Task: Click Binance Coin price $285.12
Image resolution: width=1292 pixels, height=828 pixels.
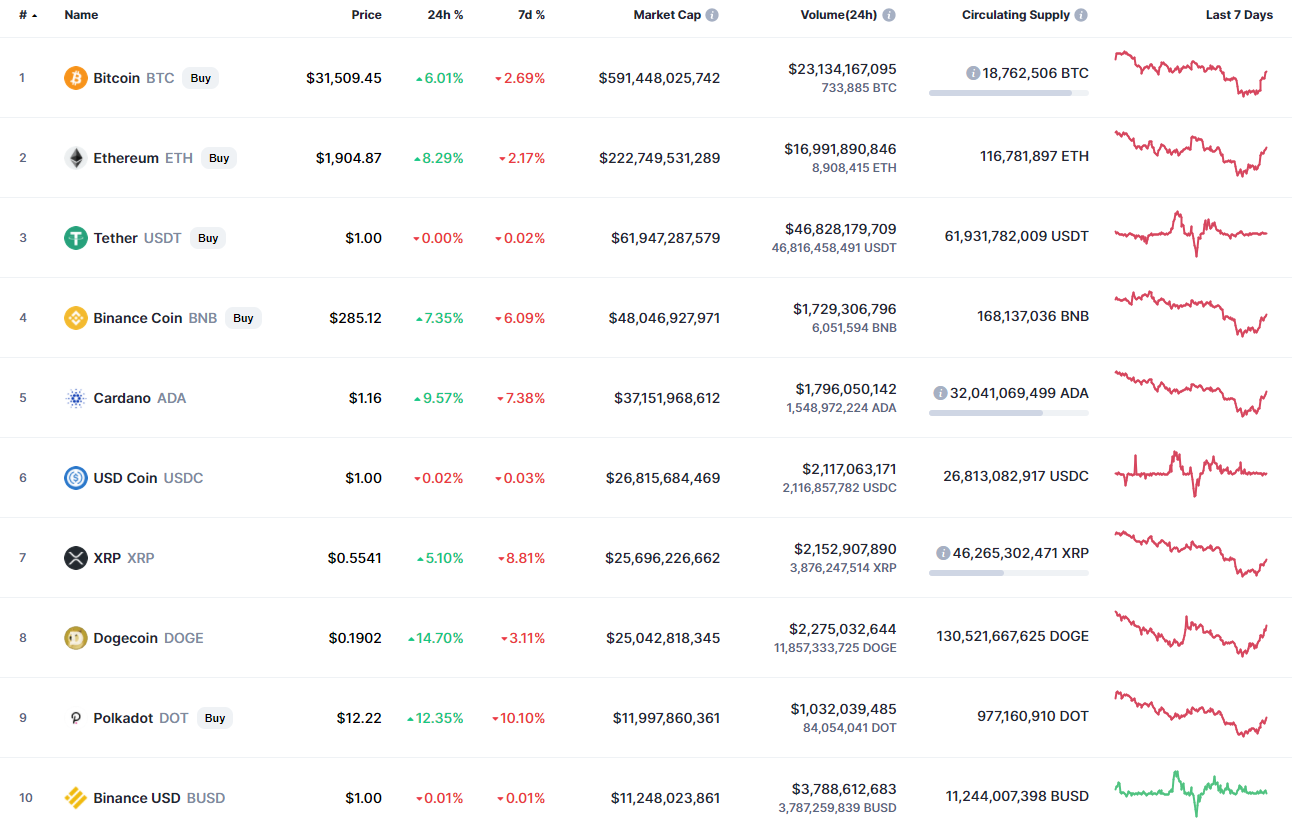Action: 355,318
